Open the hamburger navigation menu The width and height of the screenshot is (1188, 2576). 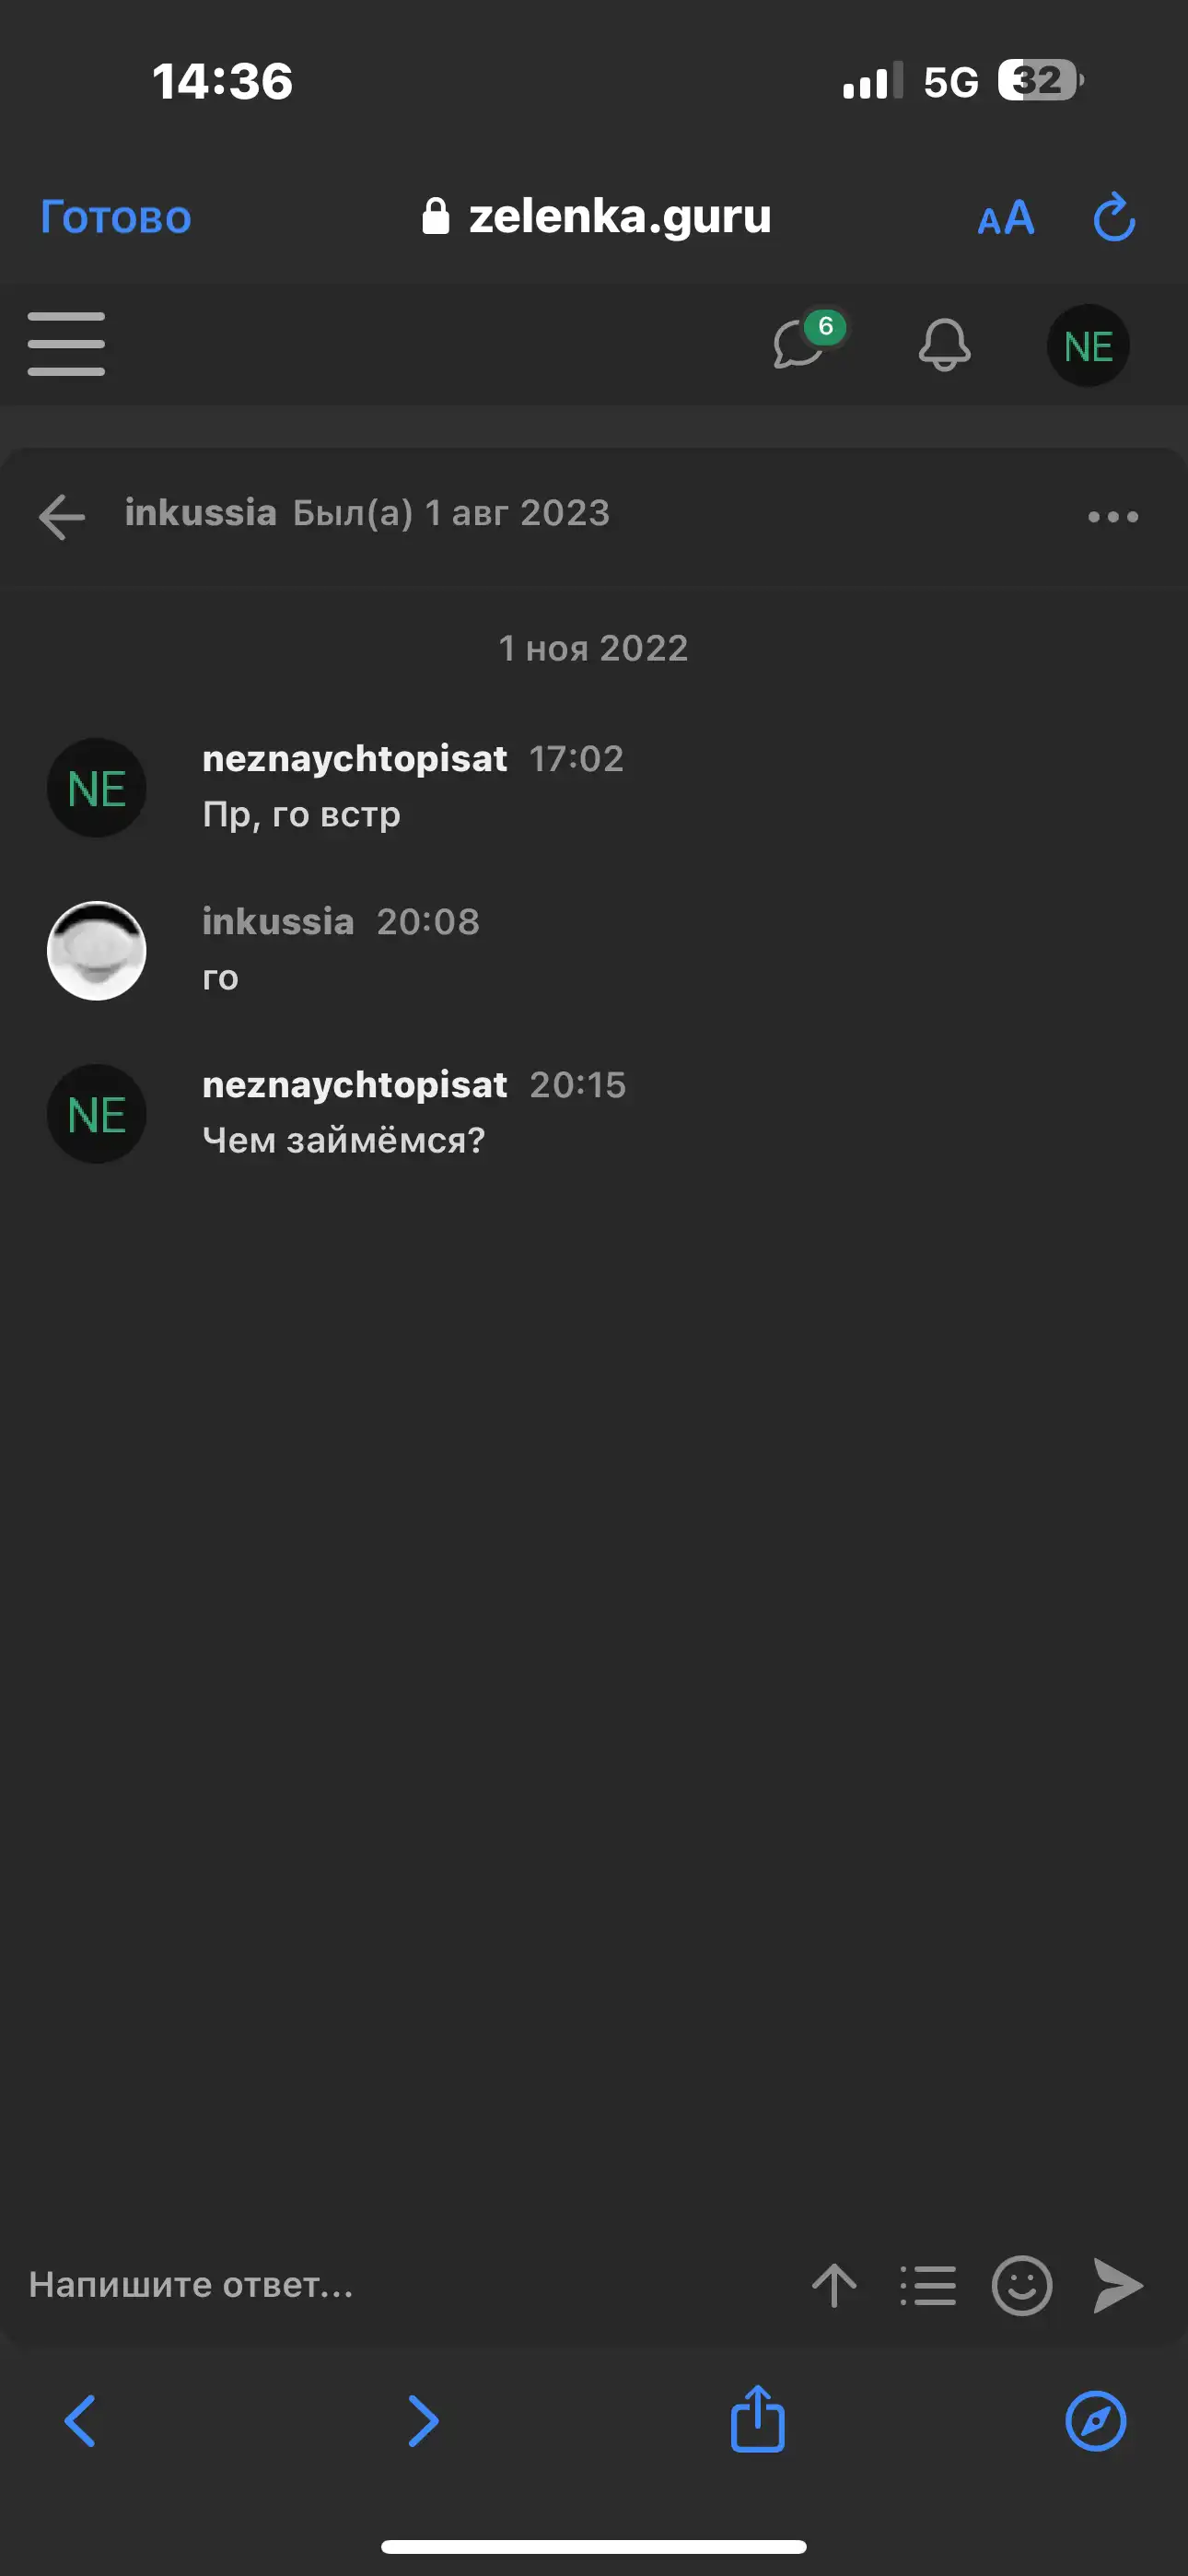click(66, 344)
